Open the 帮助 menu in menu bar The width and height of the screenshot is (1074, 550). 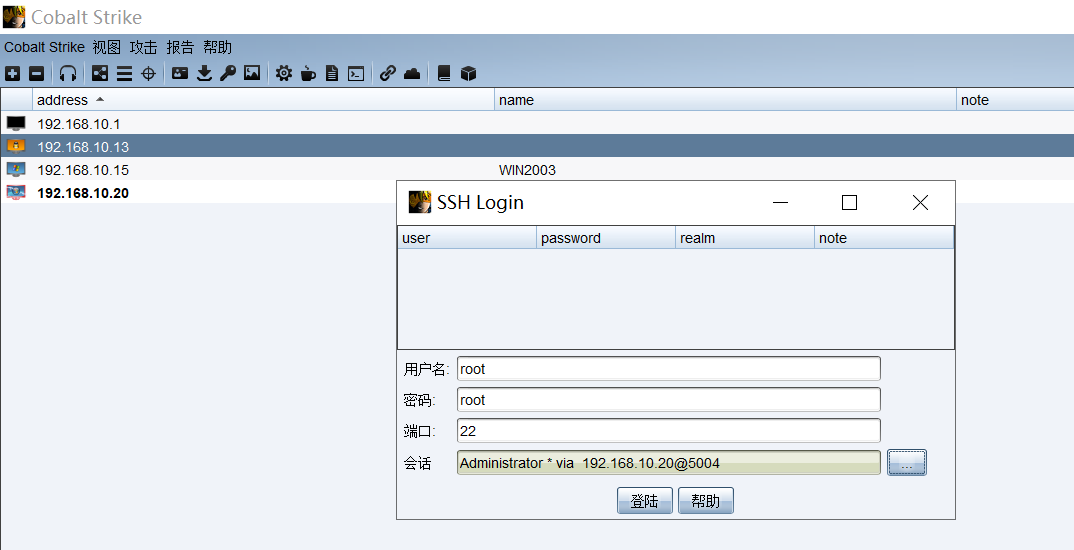217,47
